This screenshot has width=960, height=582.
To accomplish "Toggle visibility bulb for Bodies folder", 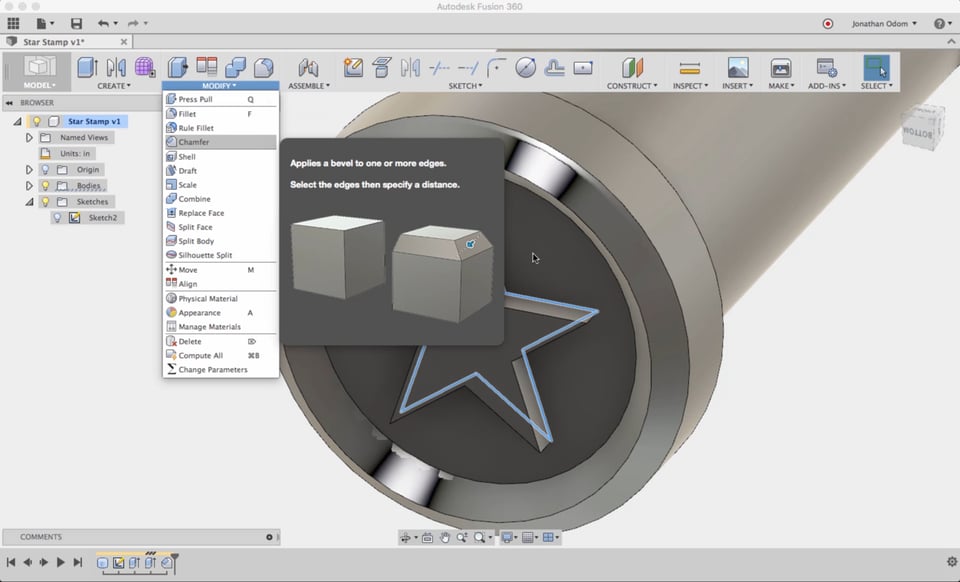I will pyautogui.click(x=45, y=186).
